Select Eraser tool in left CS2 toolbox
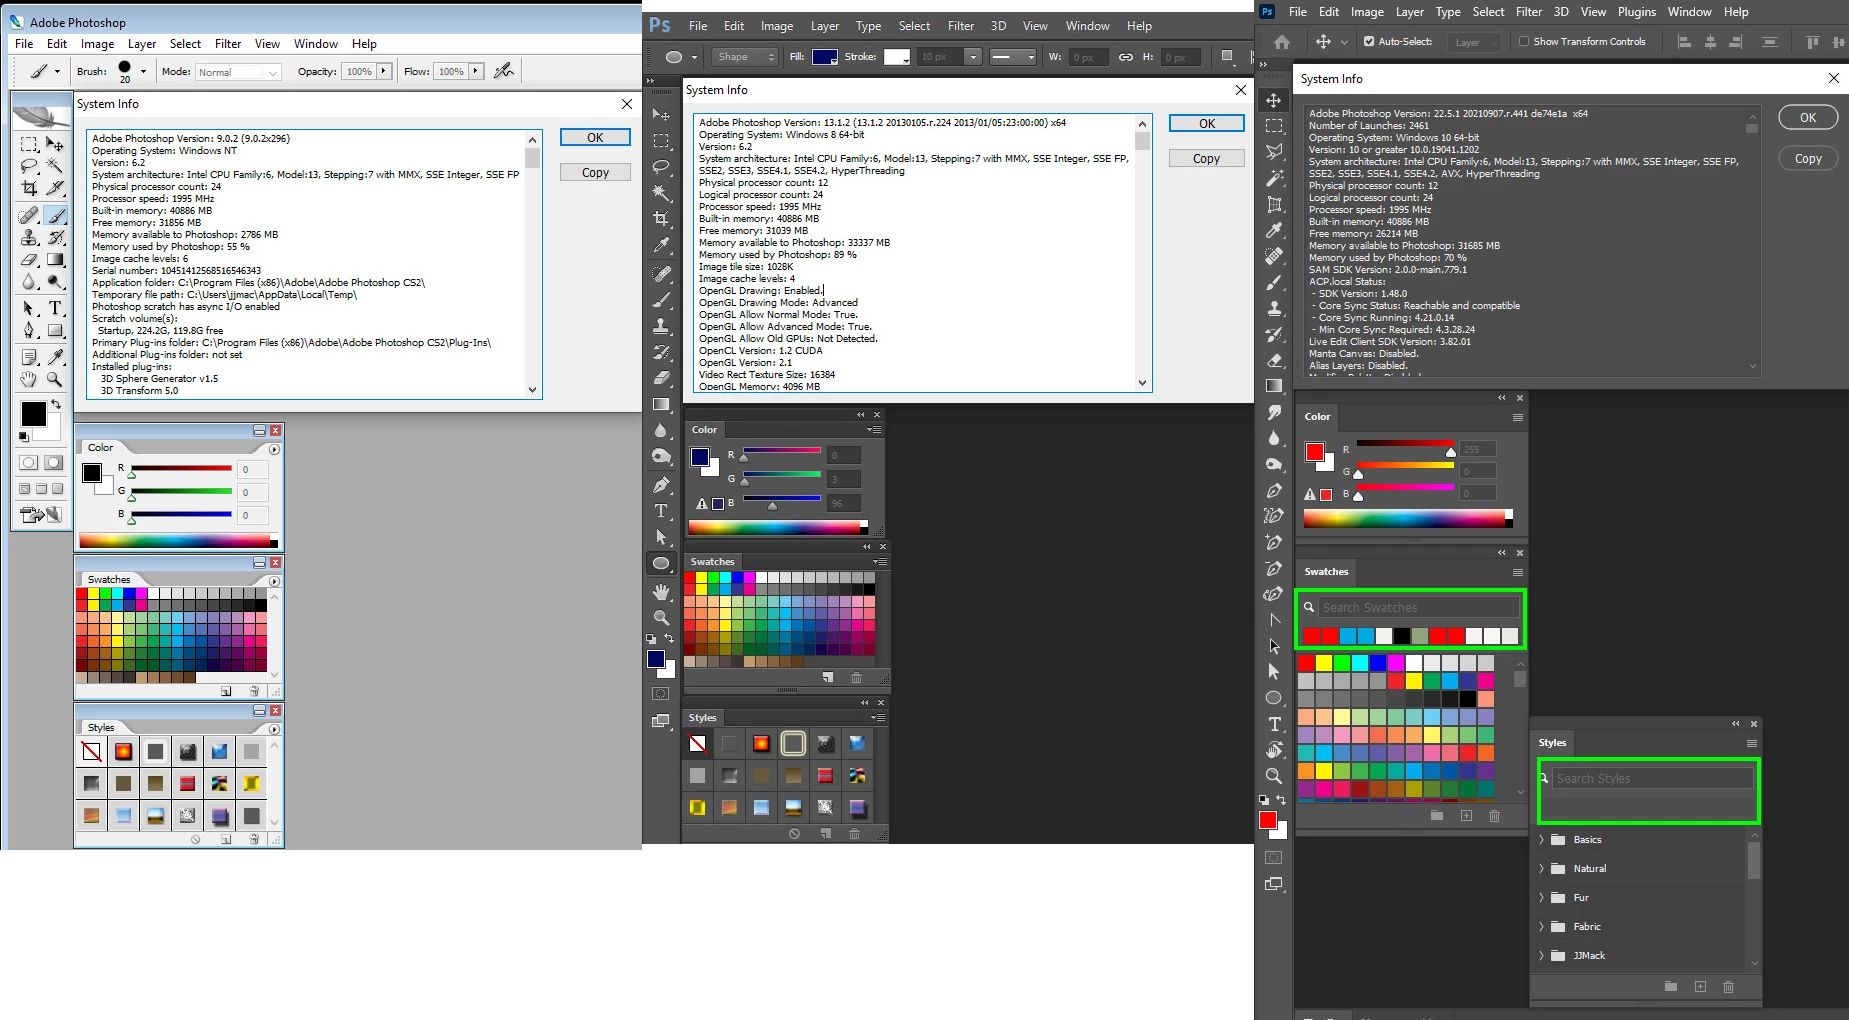Screen dimensions: 1849x1020 [29, 259]
